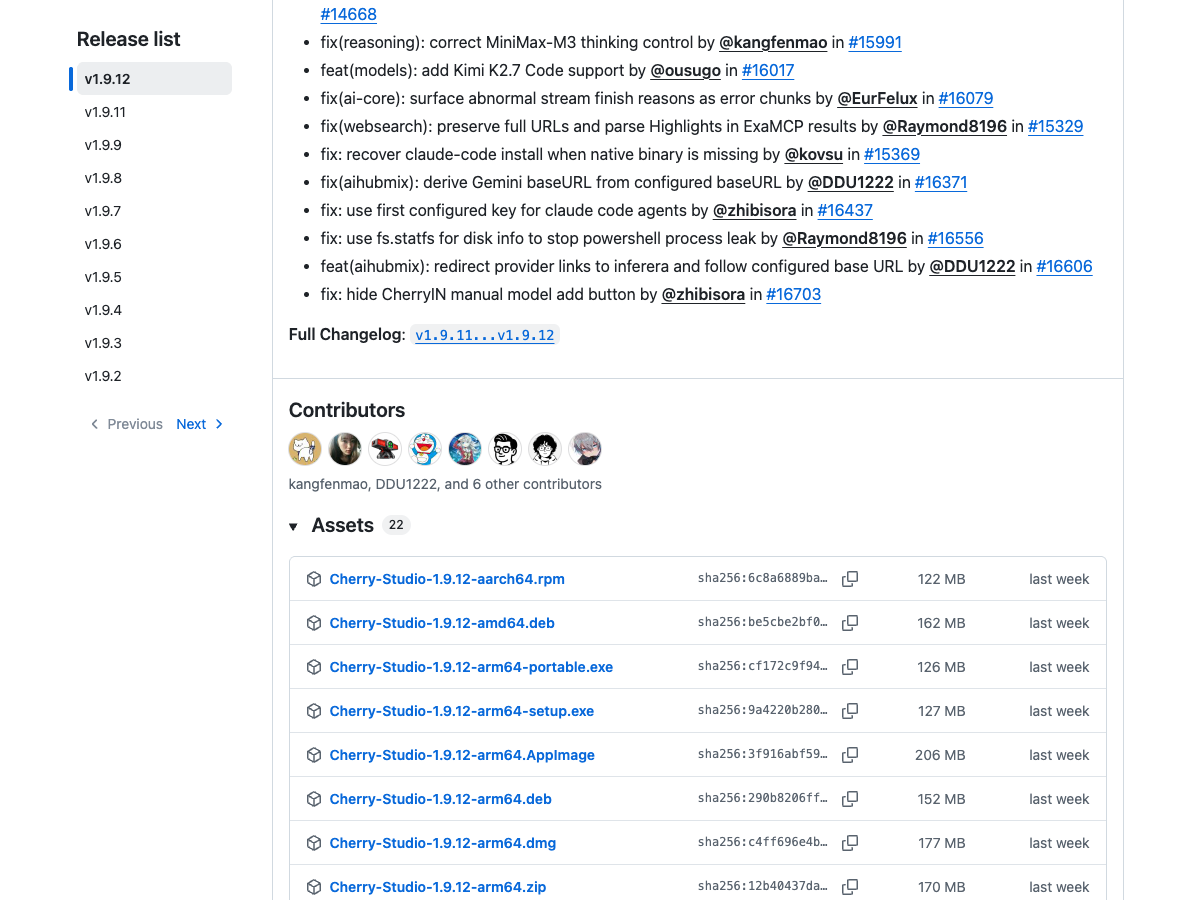The height and width of the screenshot is (900, 1200).
Task: Click package icon beside aarch64.rpm
Action: click(314, 579)
